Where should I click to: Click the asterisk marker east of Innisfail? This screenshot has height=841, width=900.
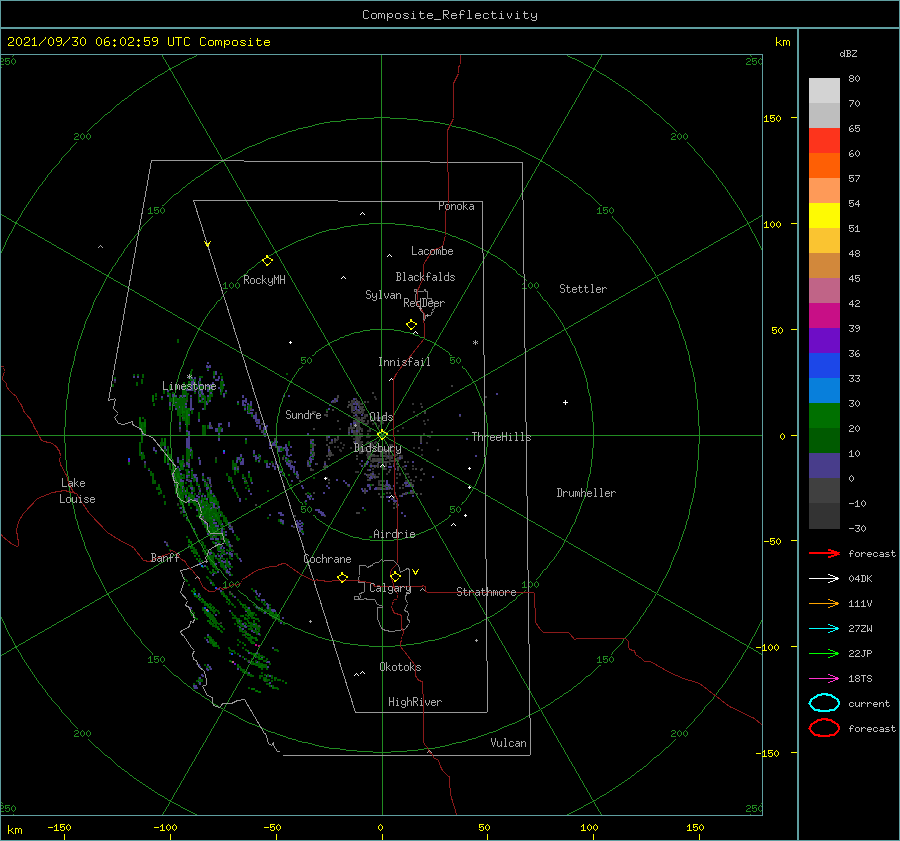coord(475,343)
